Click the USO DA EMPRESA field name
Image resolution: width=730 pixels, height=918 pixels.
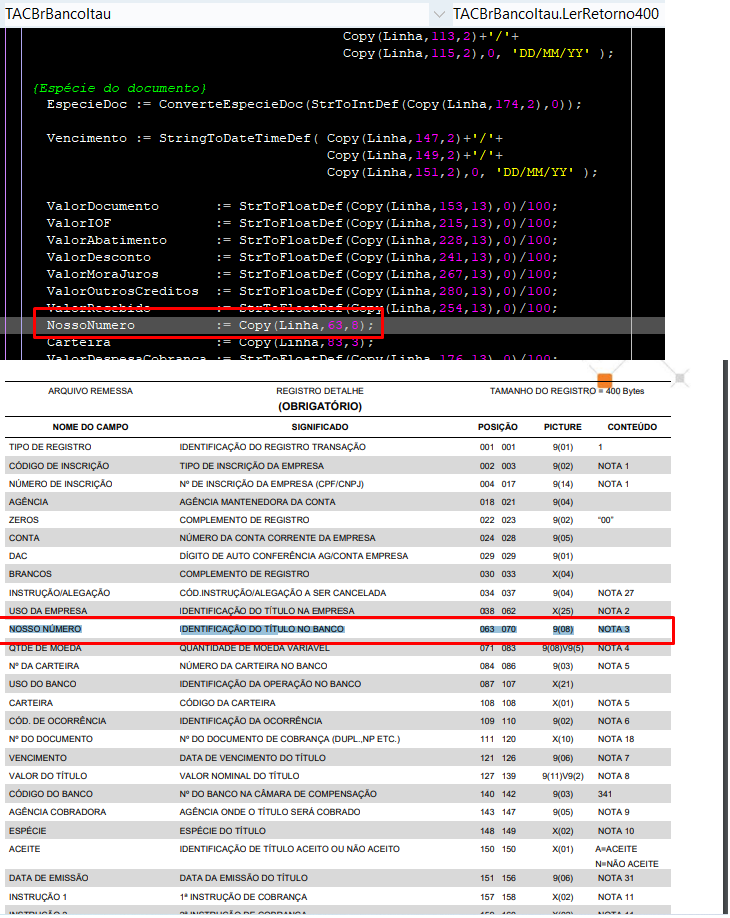click(x=47, y=611)
